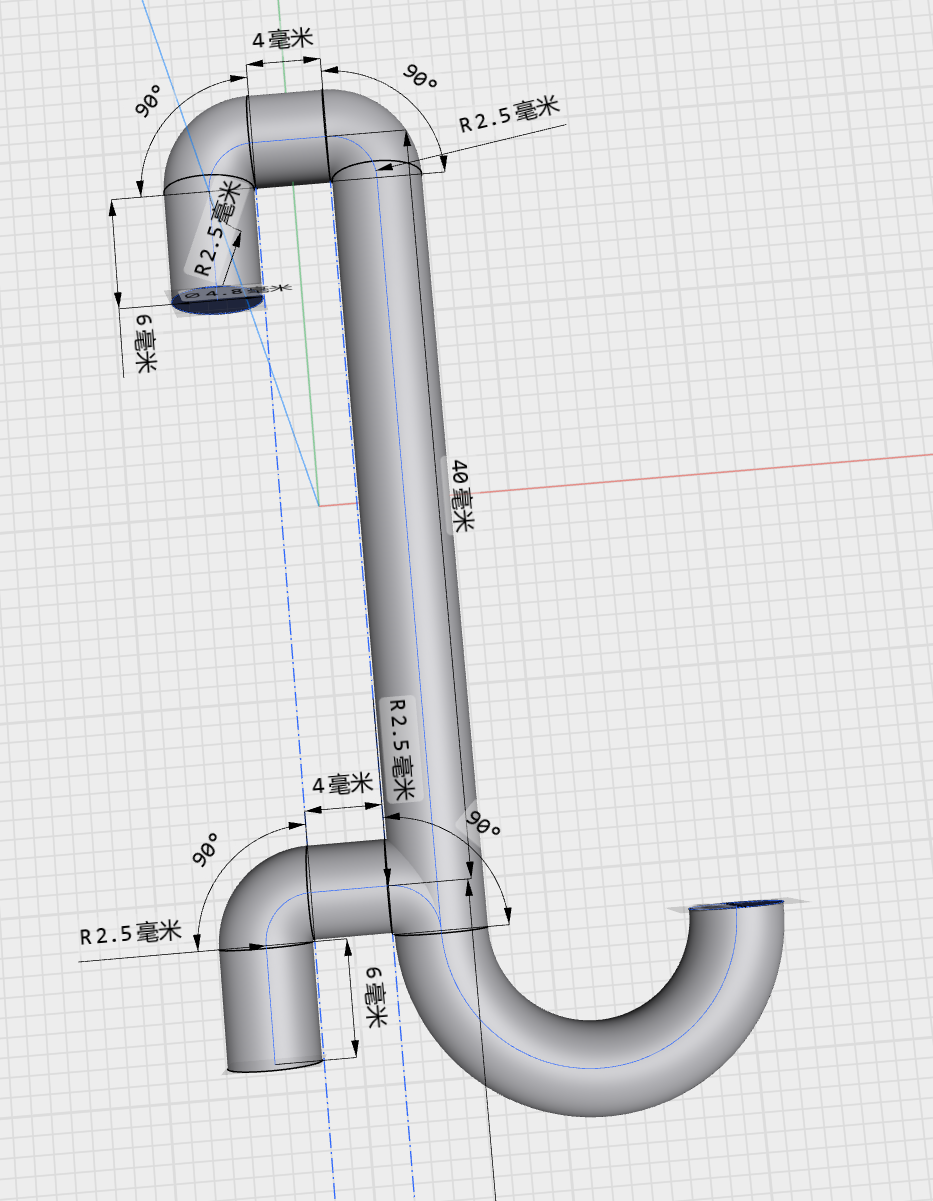Select the vertical R2.5毫米 label on the long pipe

click(x=400, y=748)
